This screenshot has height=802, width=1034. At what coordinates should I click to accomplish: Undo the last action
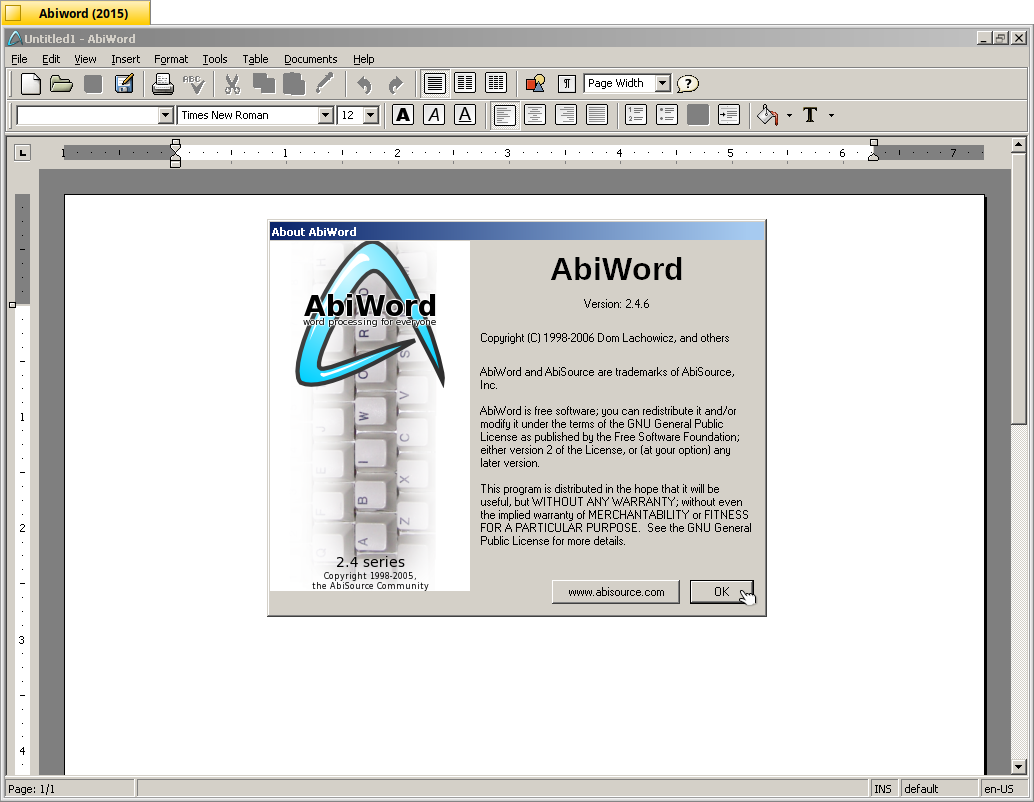click(x=364, y=84)
